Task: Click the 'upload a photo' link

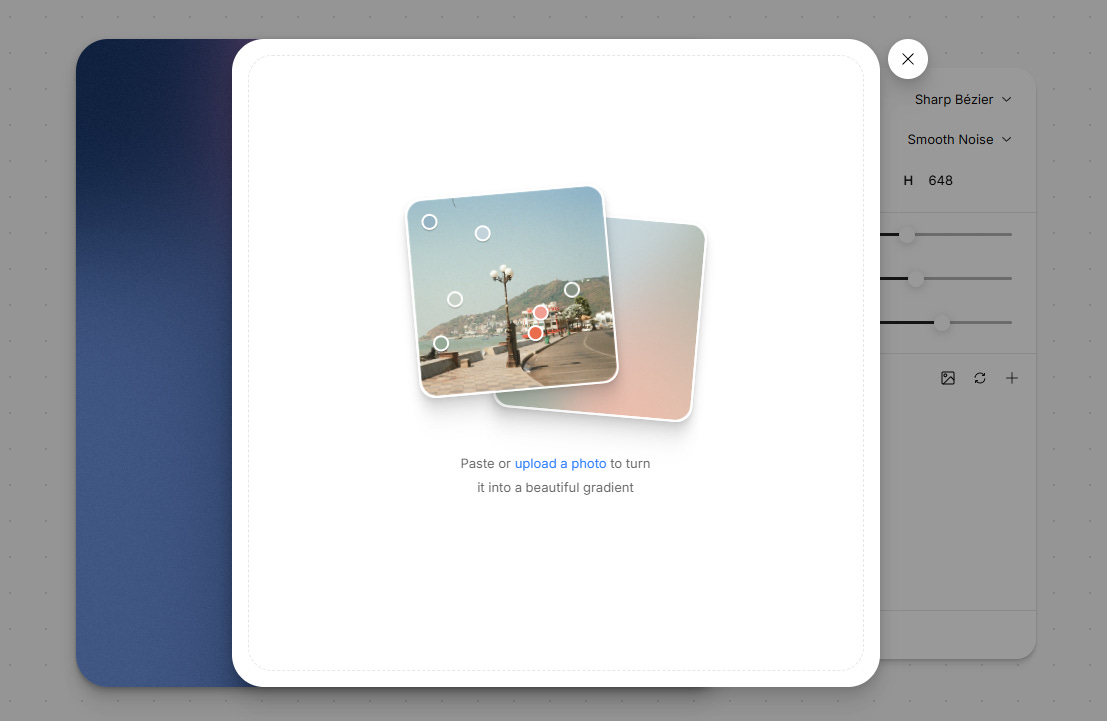Action: [x=560, y=464]
